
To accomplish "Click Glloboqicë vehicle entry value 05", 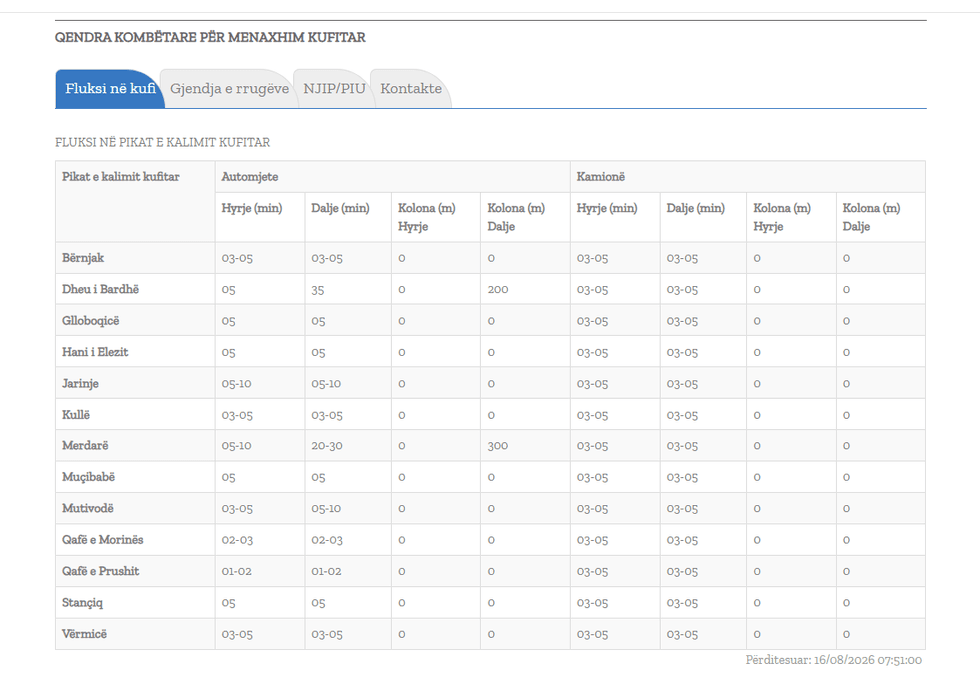I will point(228,321).
